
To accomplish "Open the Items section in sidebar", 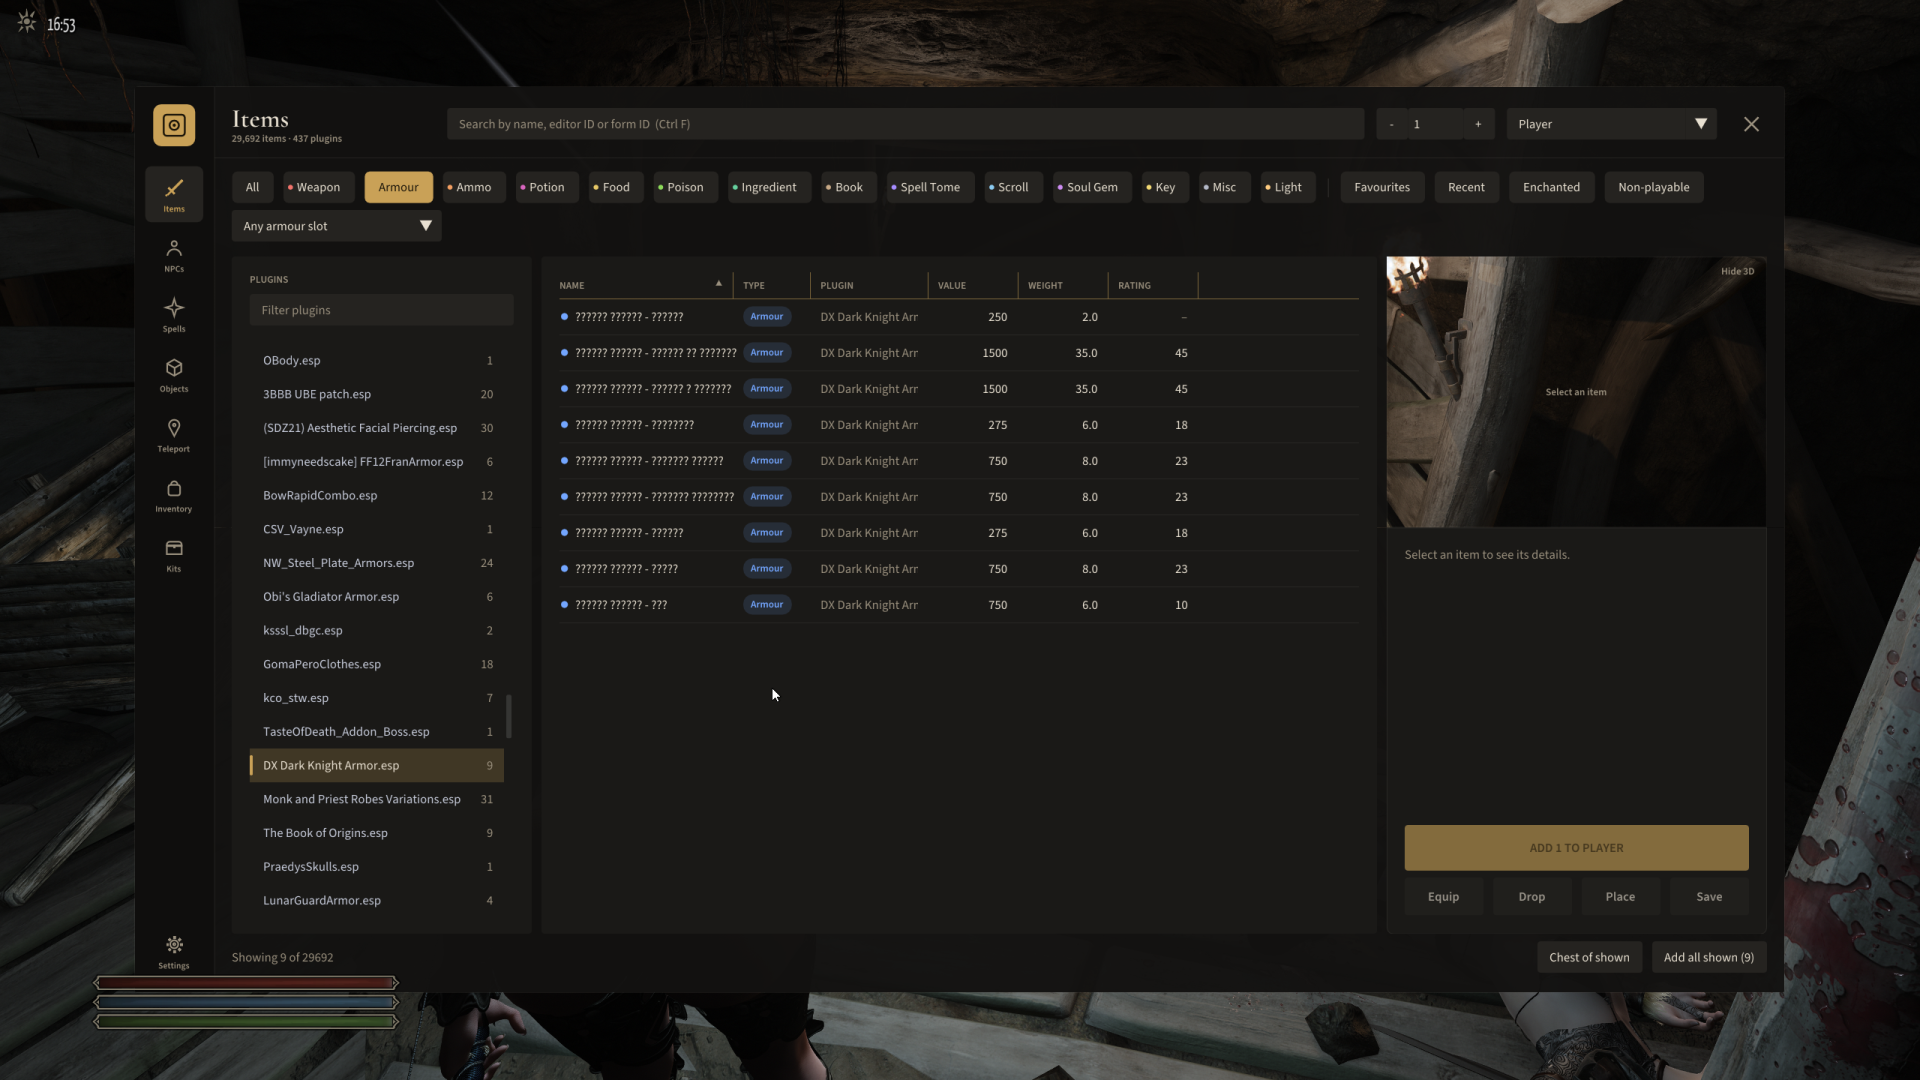I will [x=174, y=194].
